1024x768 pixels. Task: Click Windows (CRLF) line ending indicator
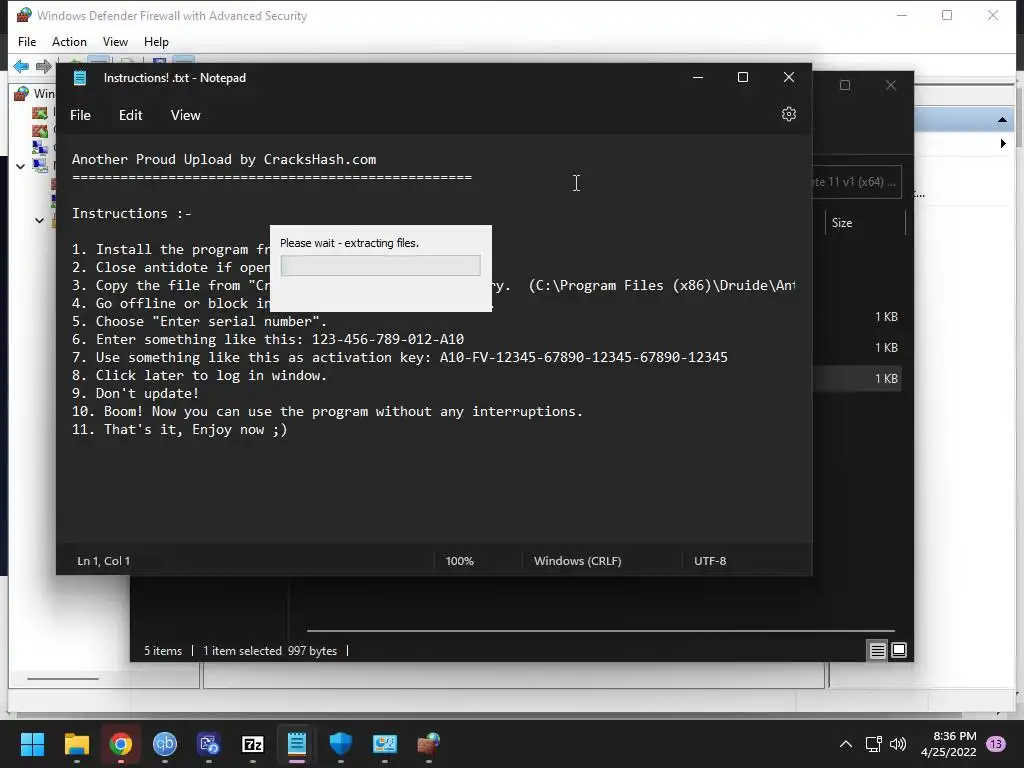click(x=577, y=561)
